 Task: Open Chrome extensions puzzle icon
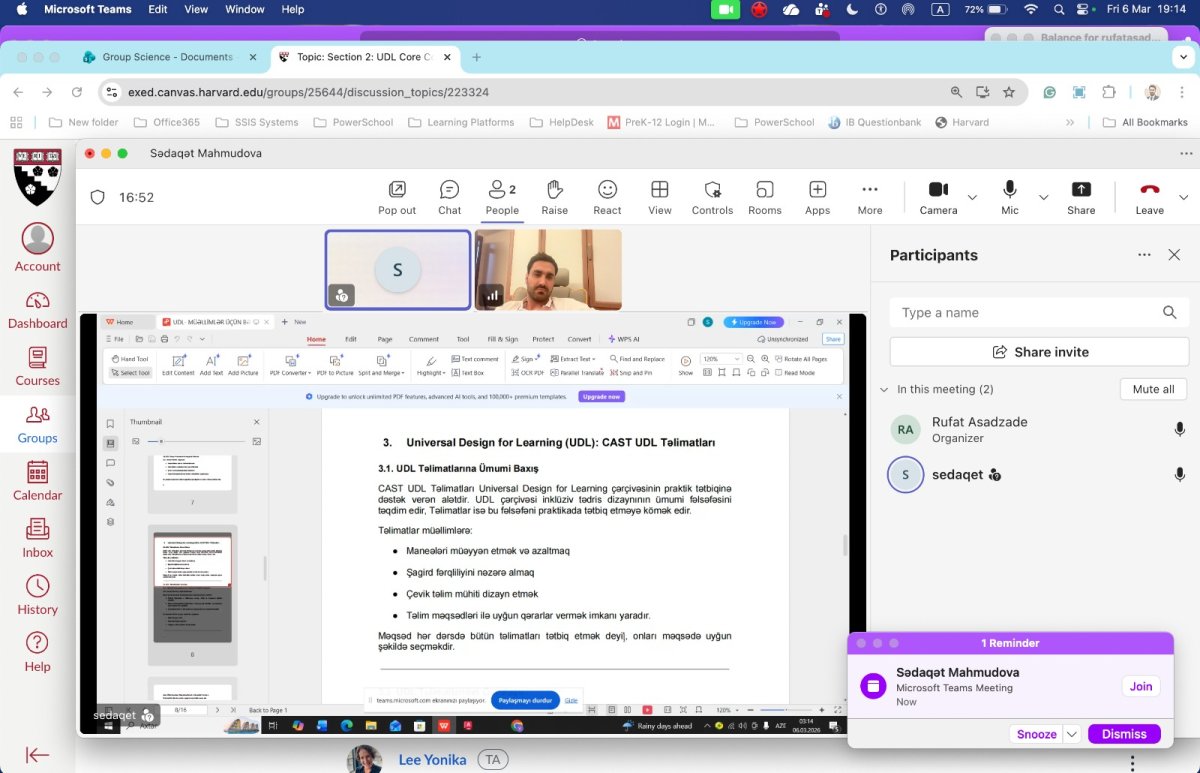1109,92
